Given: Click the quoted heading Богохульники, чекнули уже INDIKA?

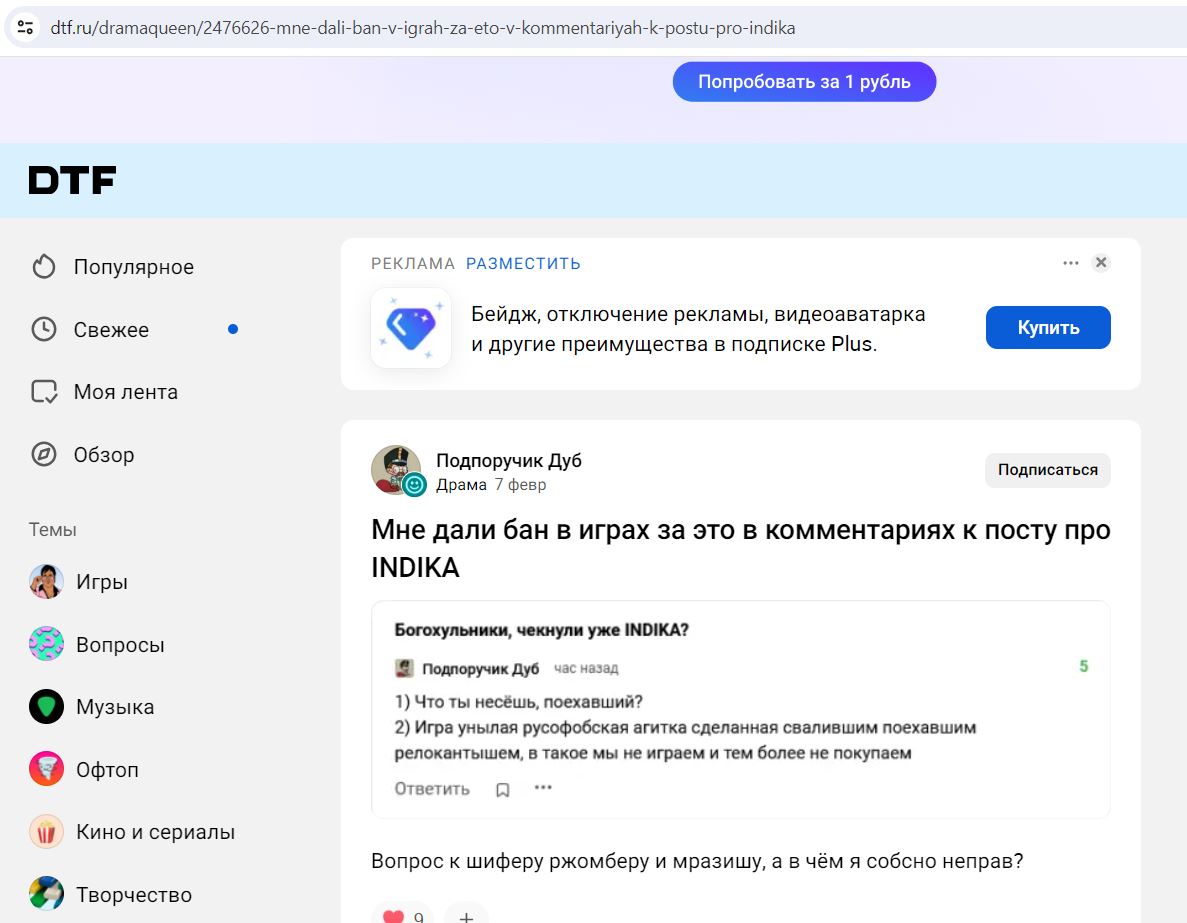Looking at the screenshot, I should [x=542, y=630].
